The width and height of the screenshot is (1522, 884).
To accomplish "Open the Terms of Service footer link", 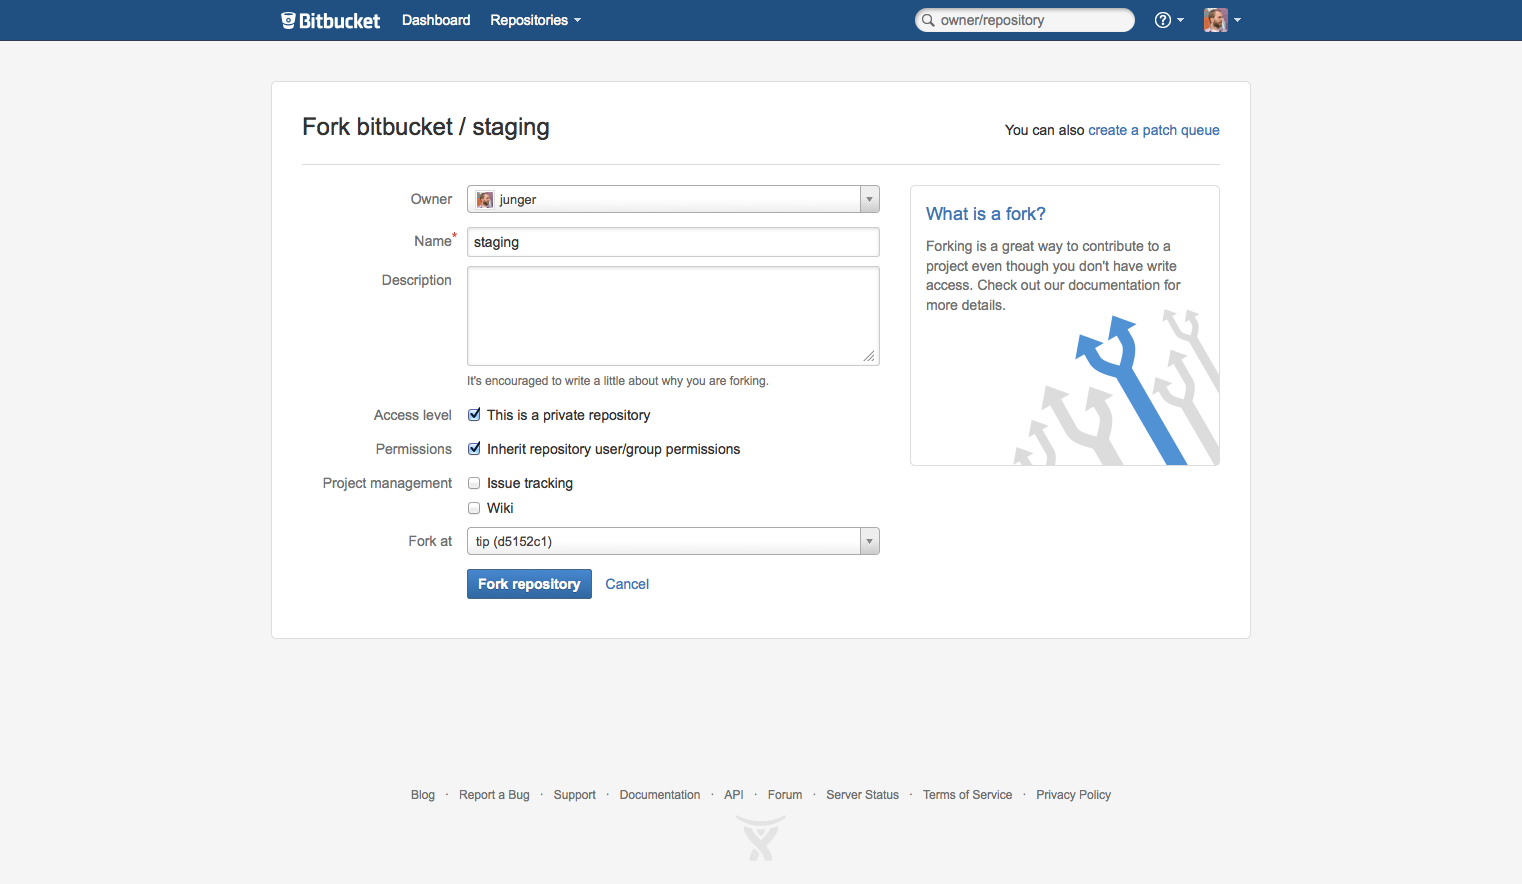I will [x=967, y=794].
